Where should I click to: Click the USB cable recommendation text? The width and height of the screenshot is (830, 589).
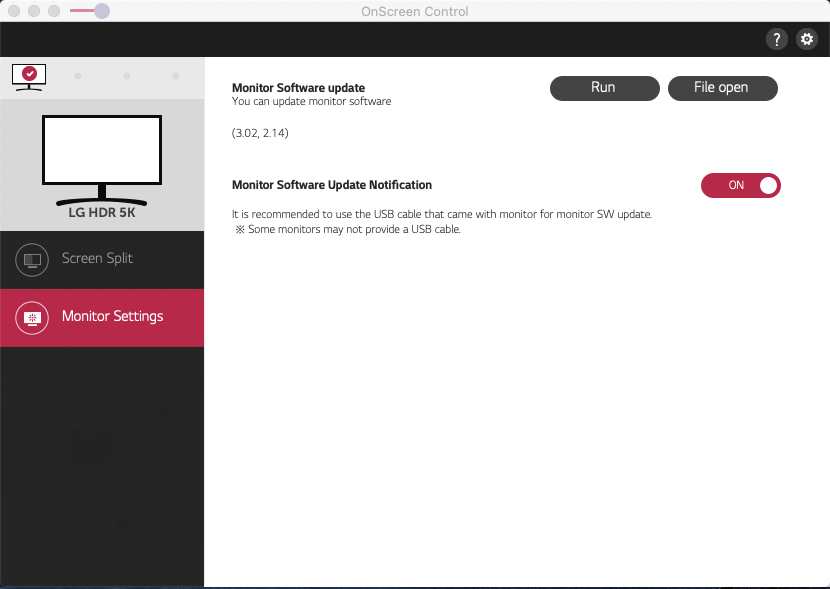[x=442, y=214]
